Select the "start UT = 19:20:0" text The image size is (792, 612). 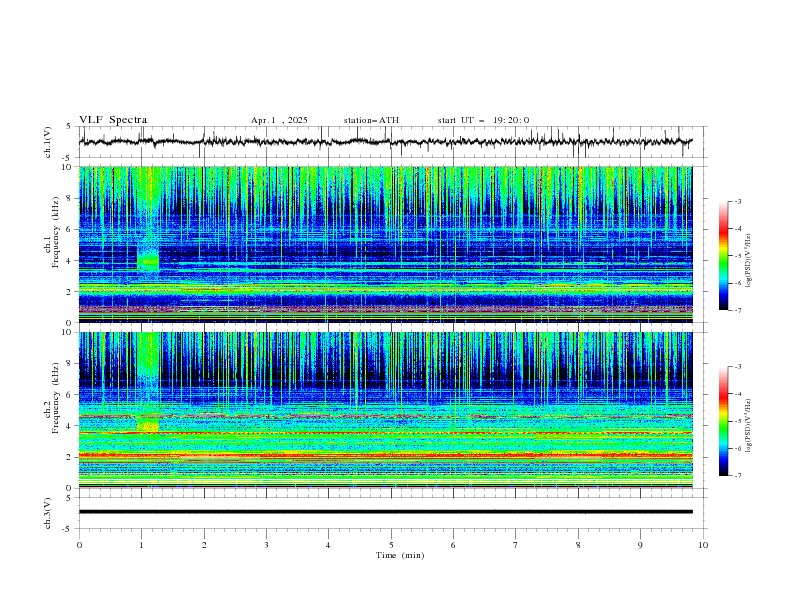coord(483,120)
